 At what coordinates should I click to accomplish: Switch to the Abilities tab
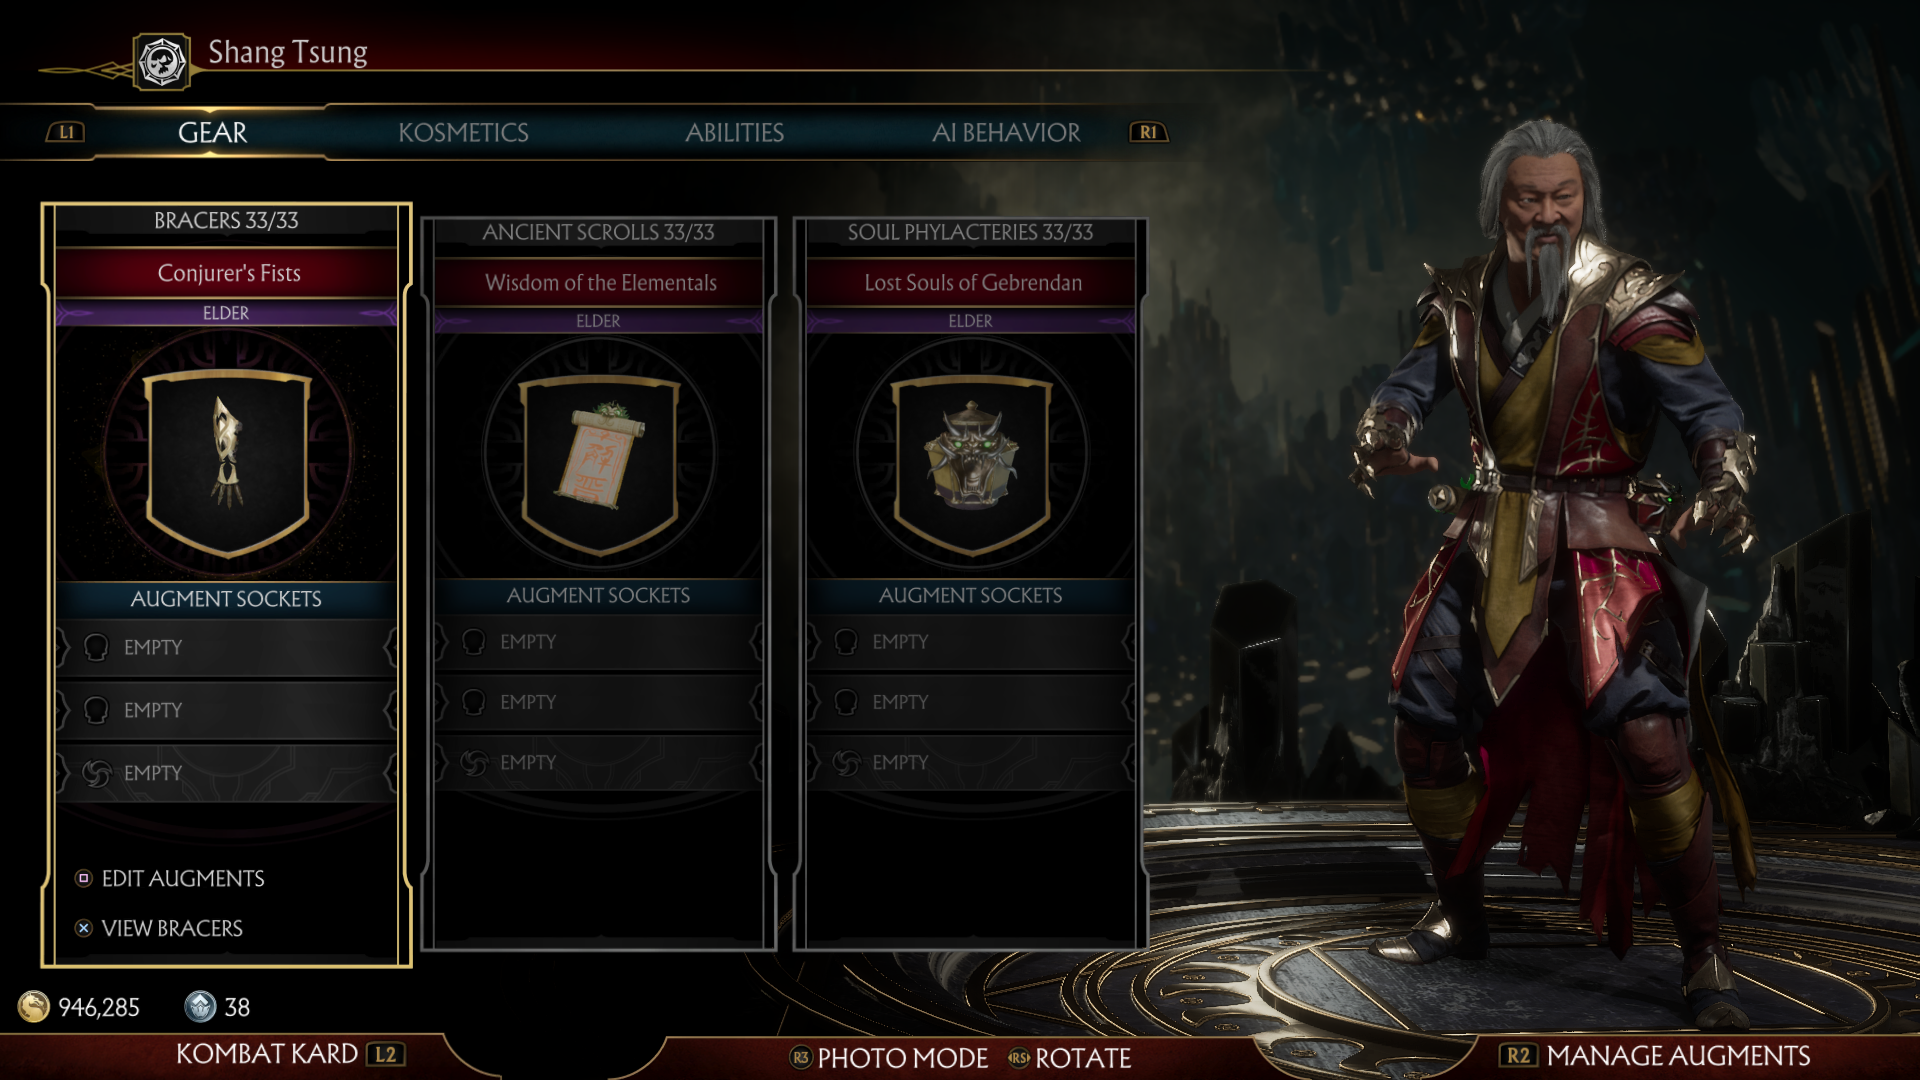tap(734, 132)
